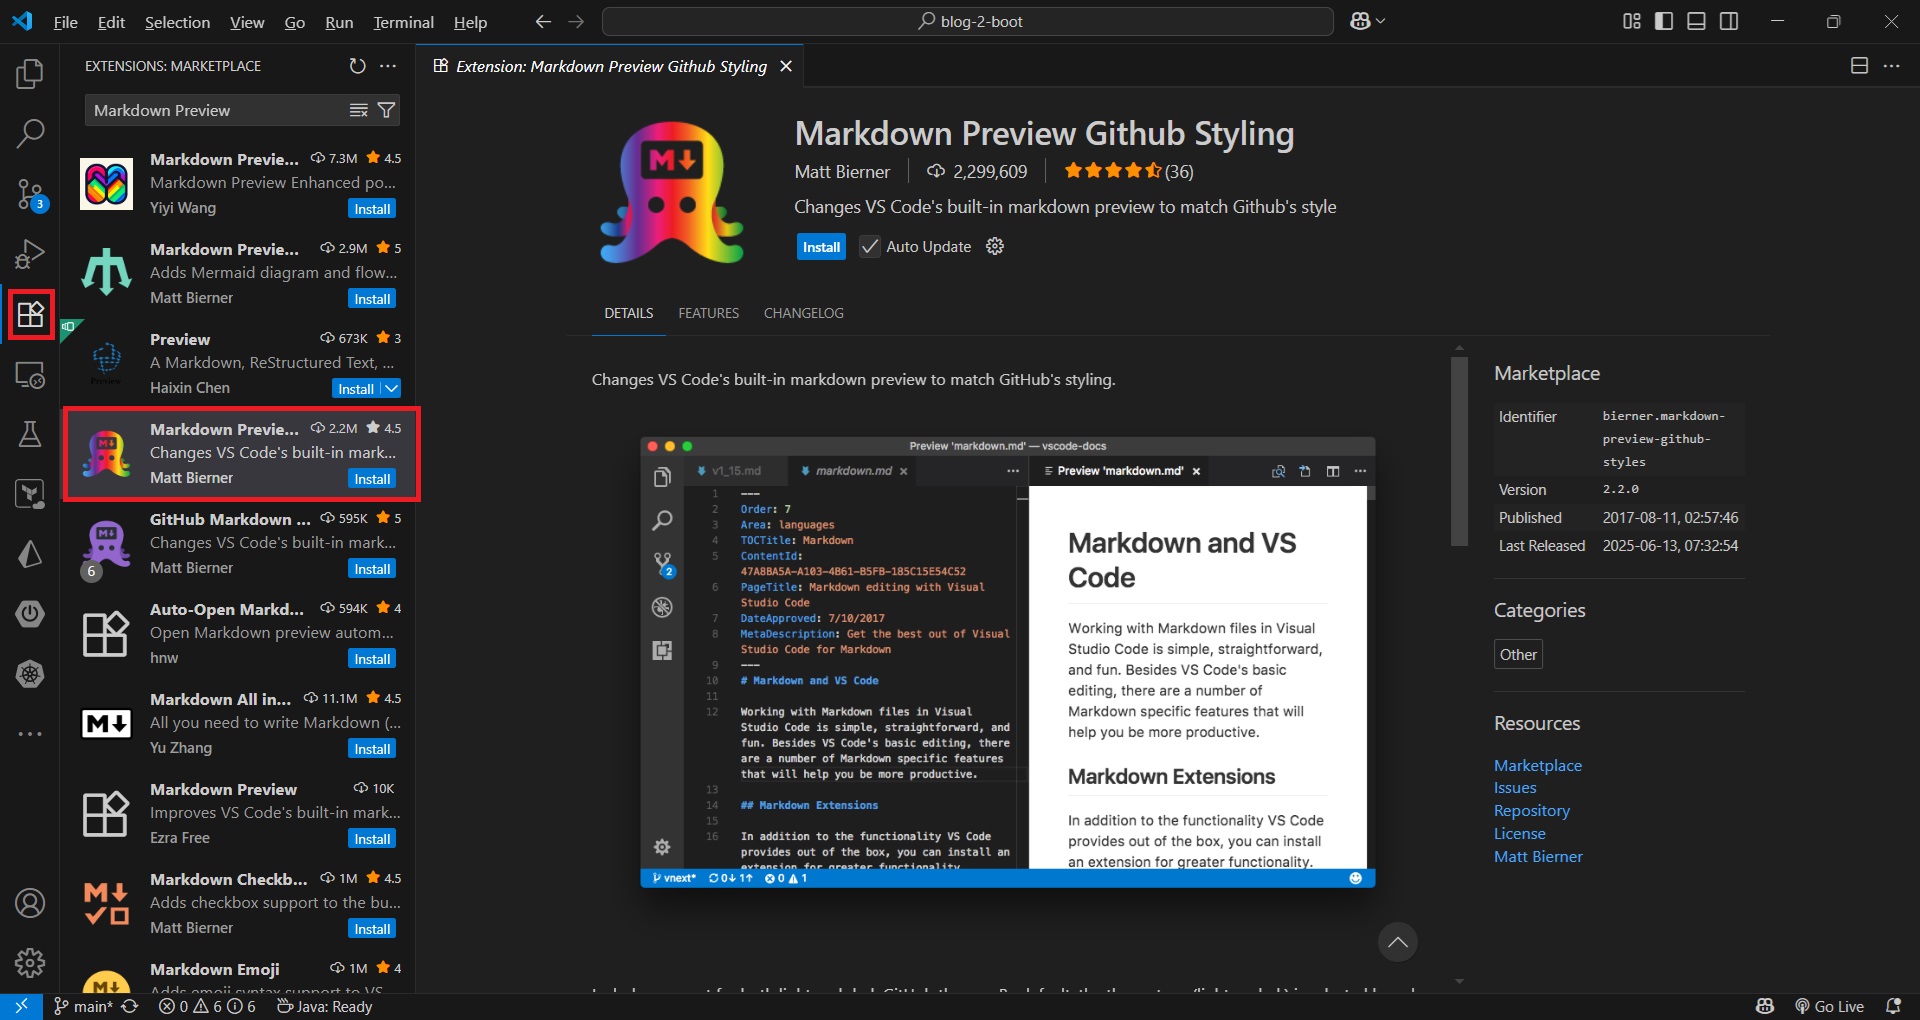Open the Help menu
The image size is (1920, 1020).
[470, 22]
